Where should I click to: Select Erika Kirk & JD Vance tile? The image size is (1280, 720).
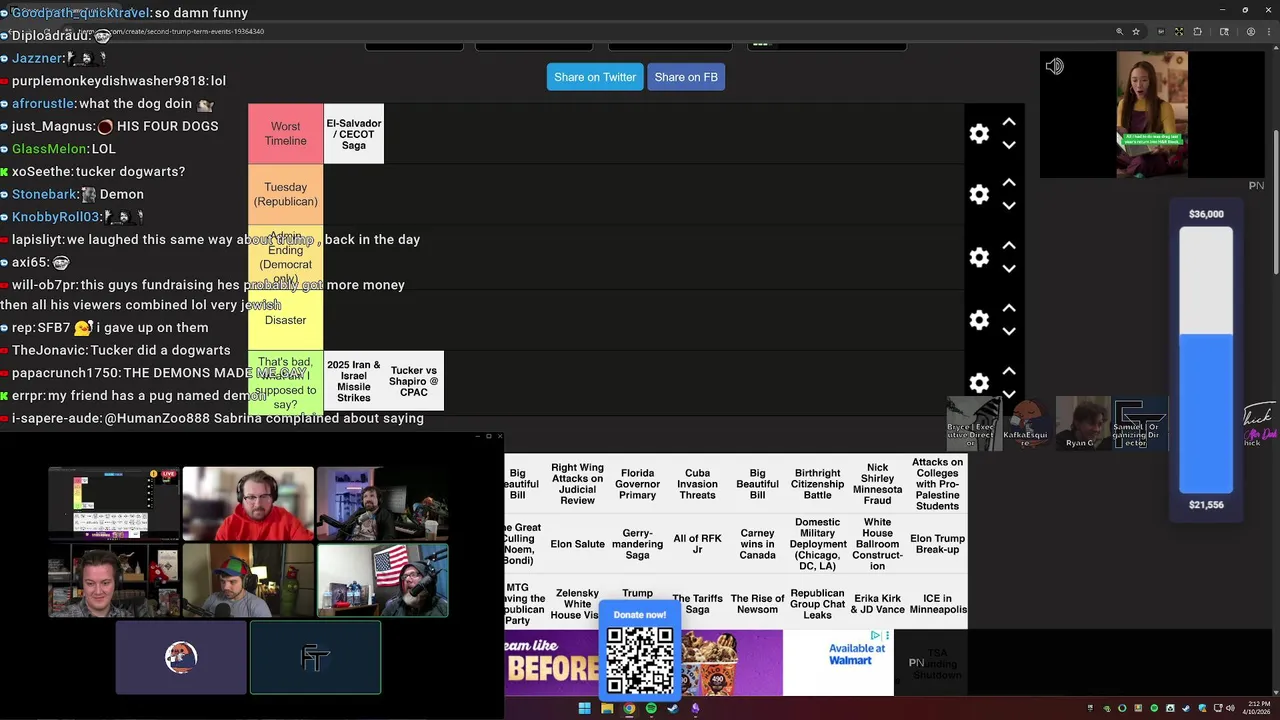click(877, 604)
